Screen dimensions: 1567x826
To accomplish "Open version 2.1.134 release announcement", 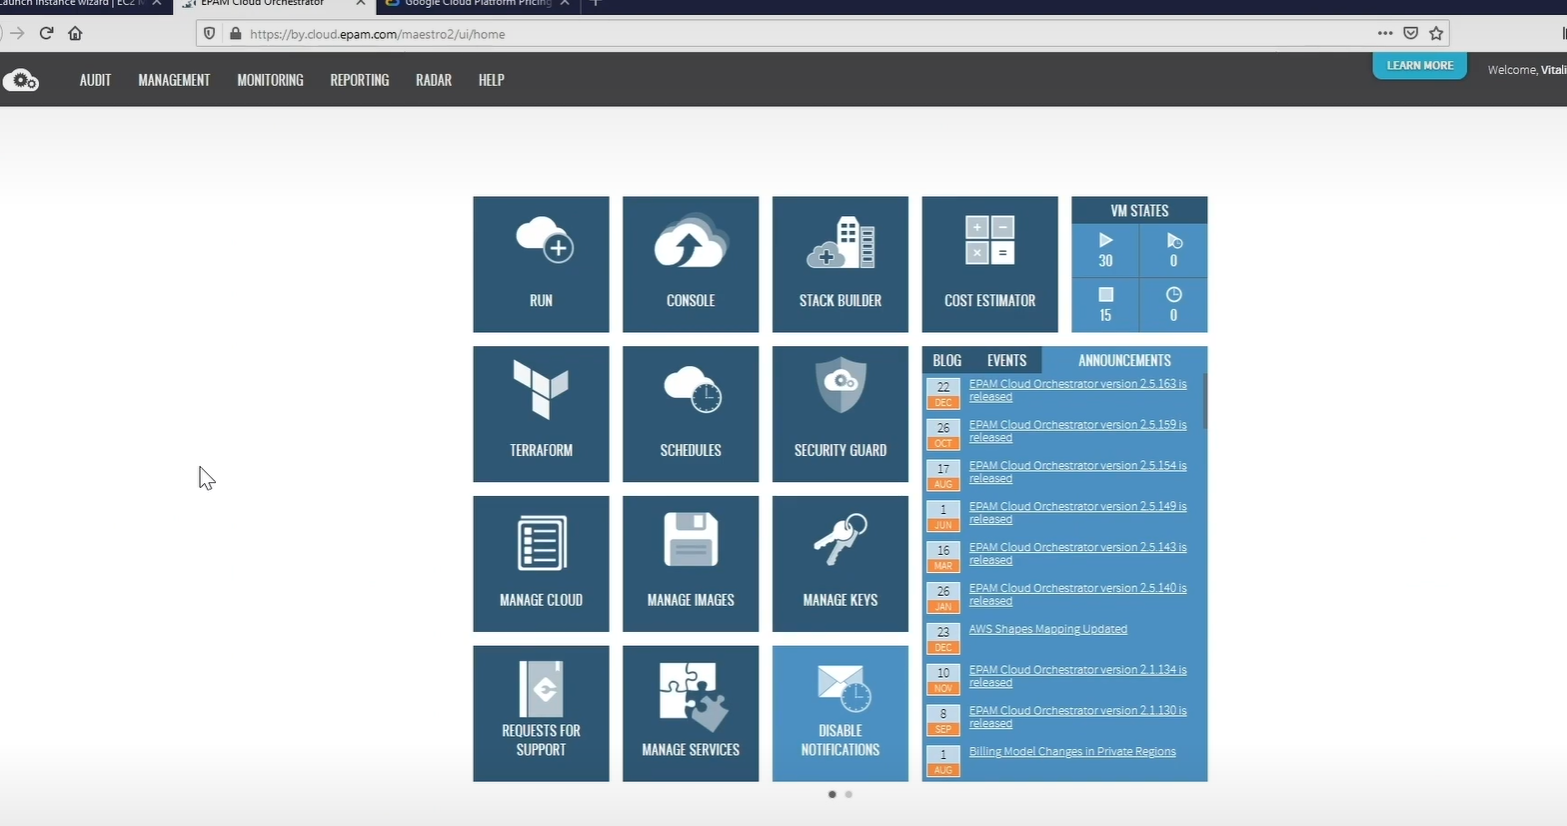I will [1078, 676].
